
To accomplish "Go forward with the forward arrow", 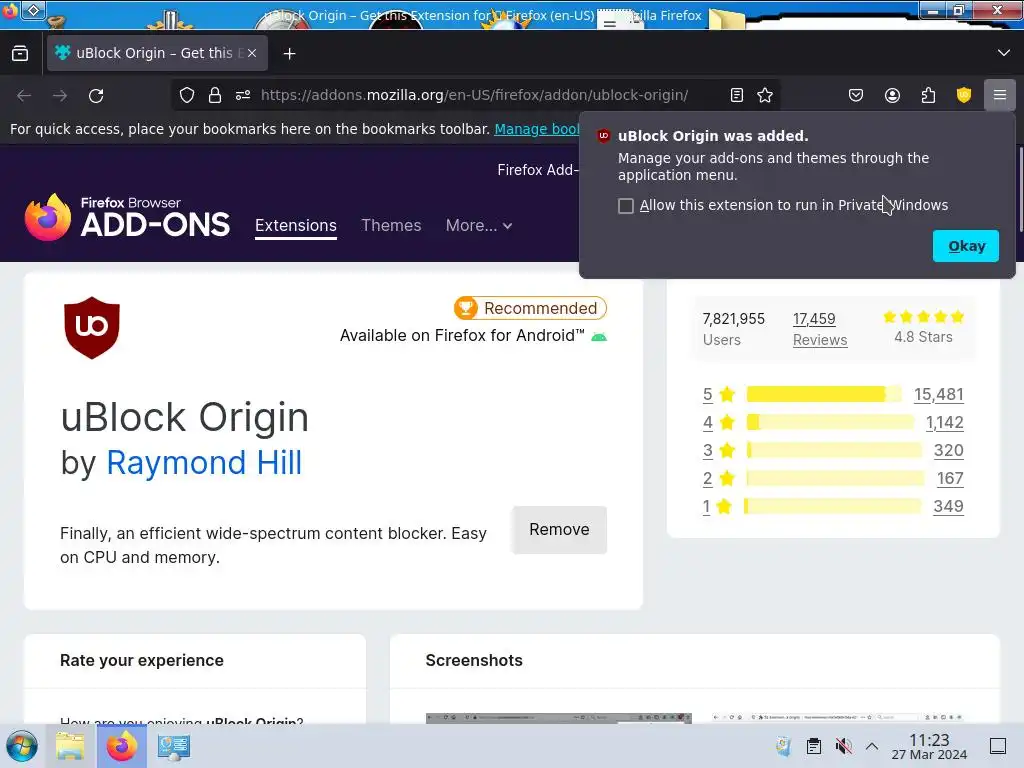I will pyautogui.click(x=60, y=95).
